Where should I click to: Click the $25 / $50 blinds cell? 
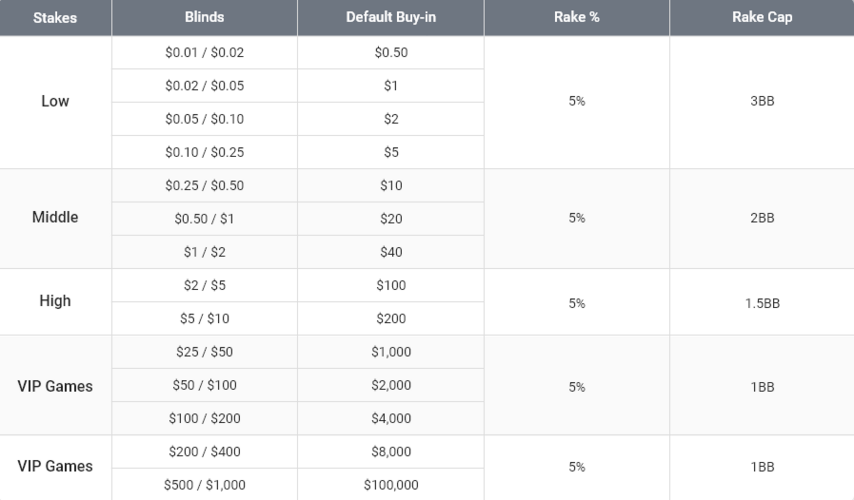point(204,351)
